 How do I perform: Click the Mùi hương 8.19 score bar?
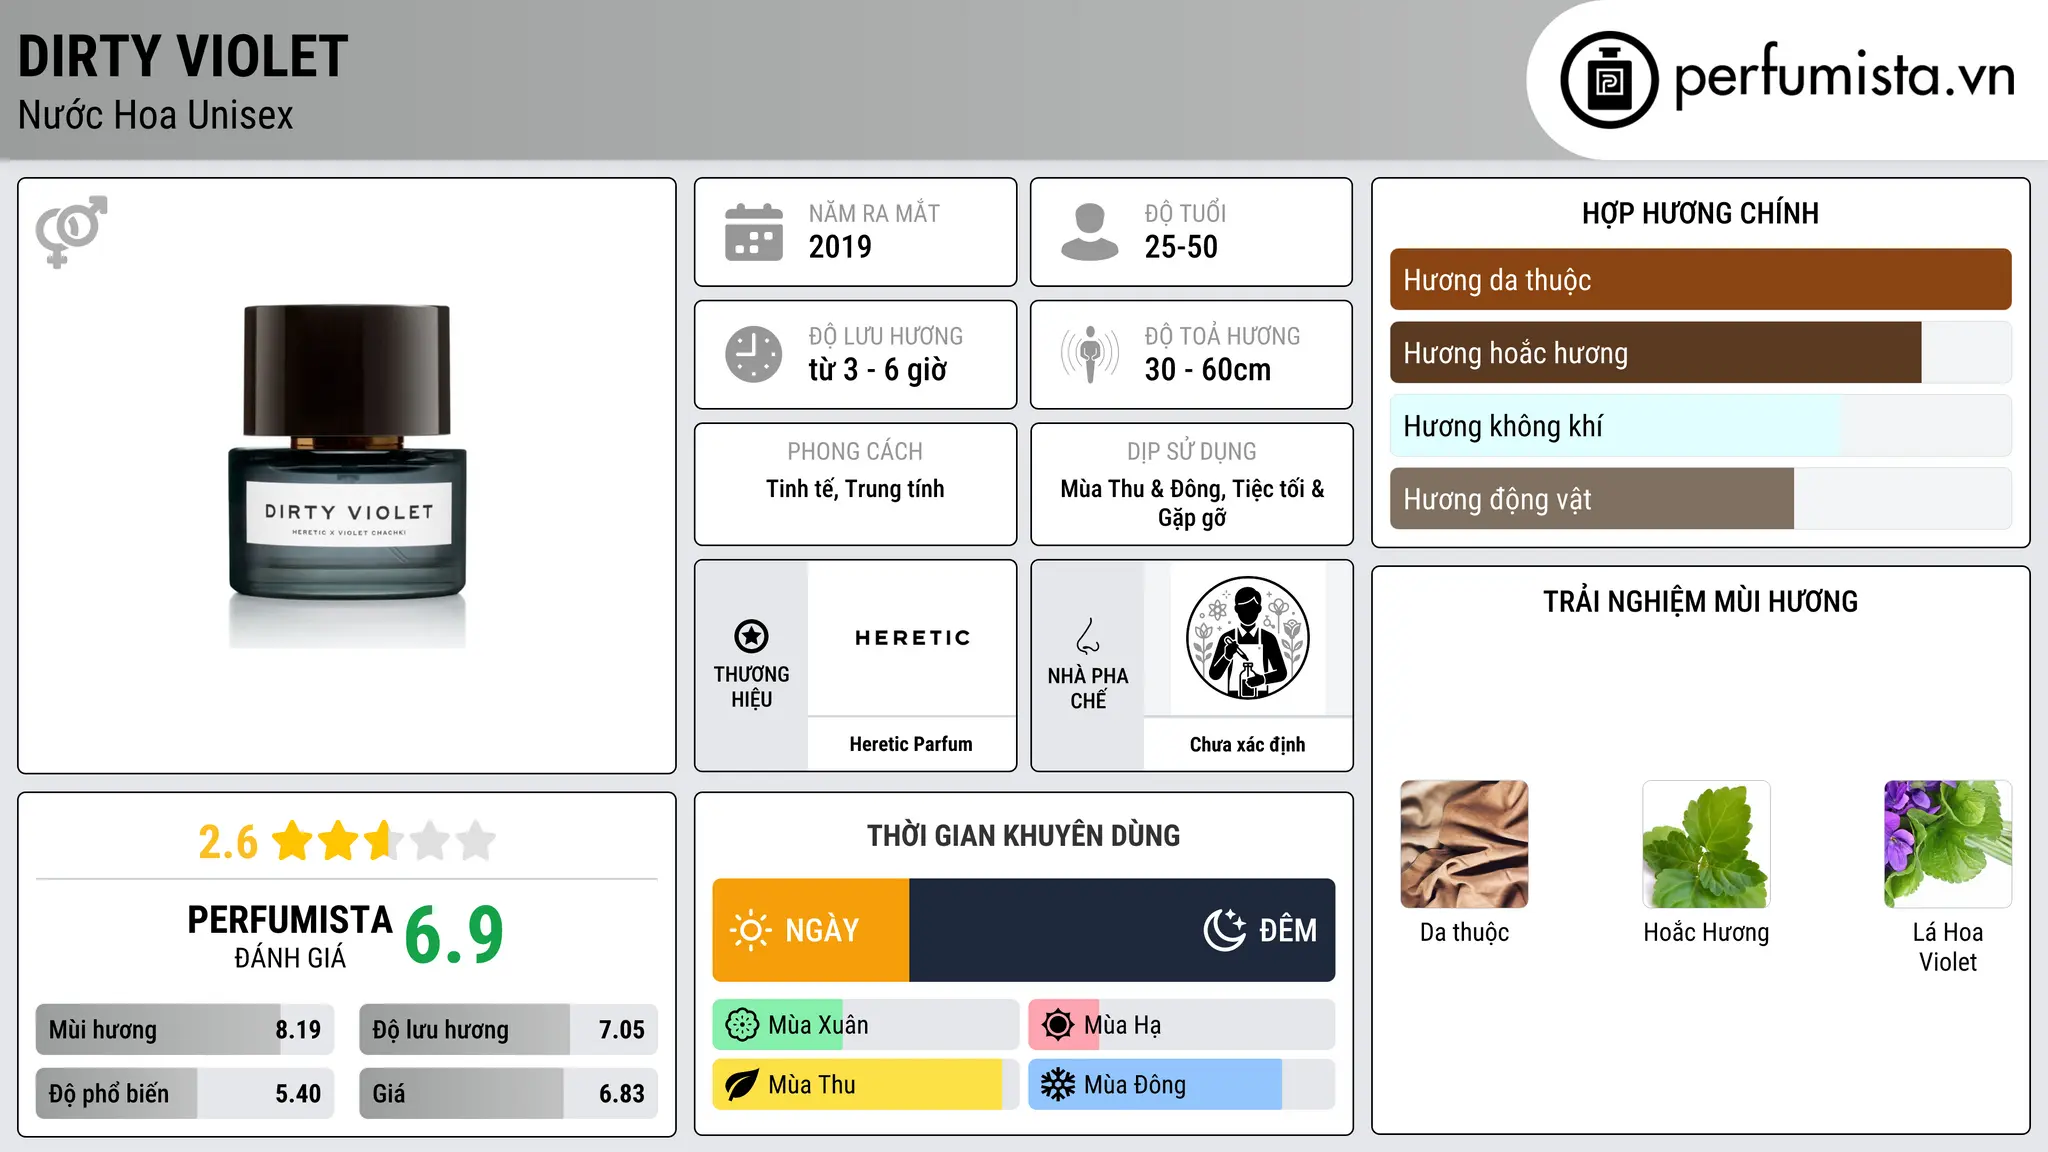tap(185, 1030)
